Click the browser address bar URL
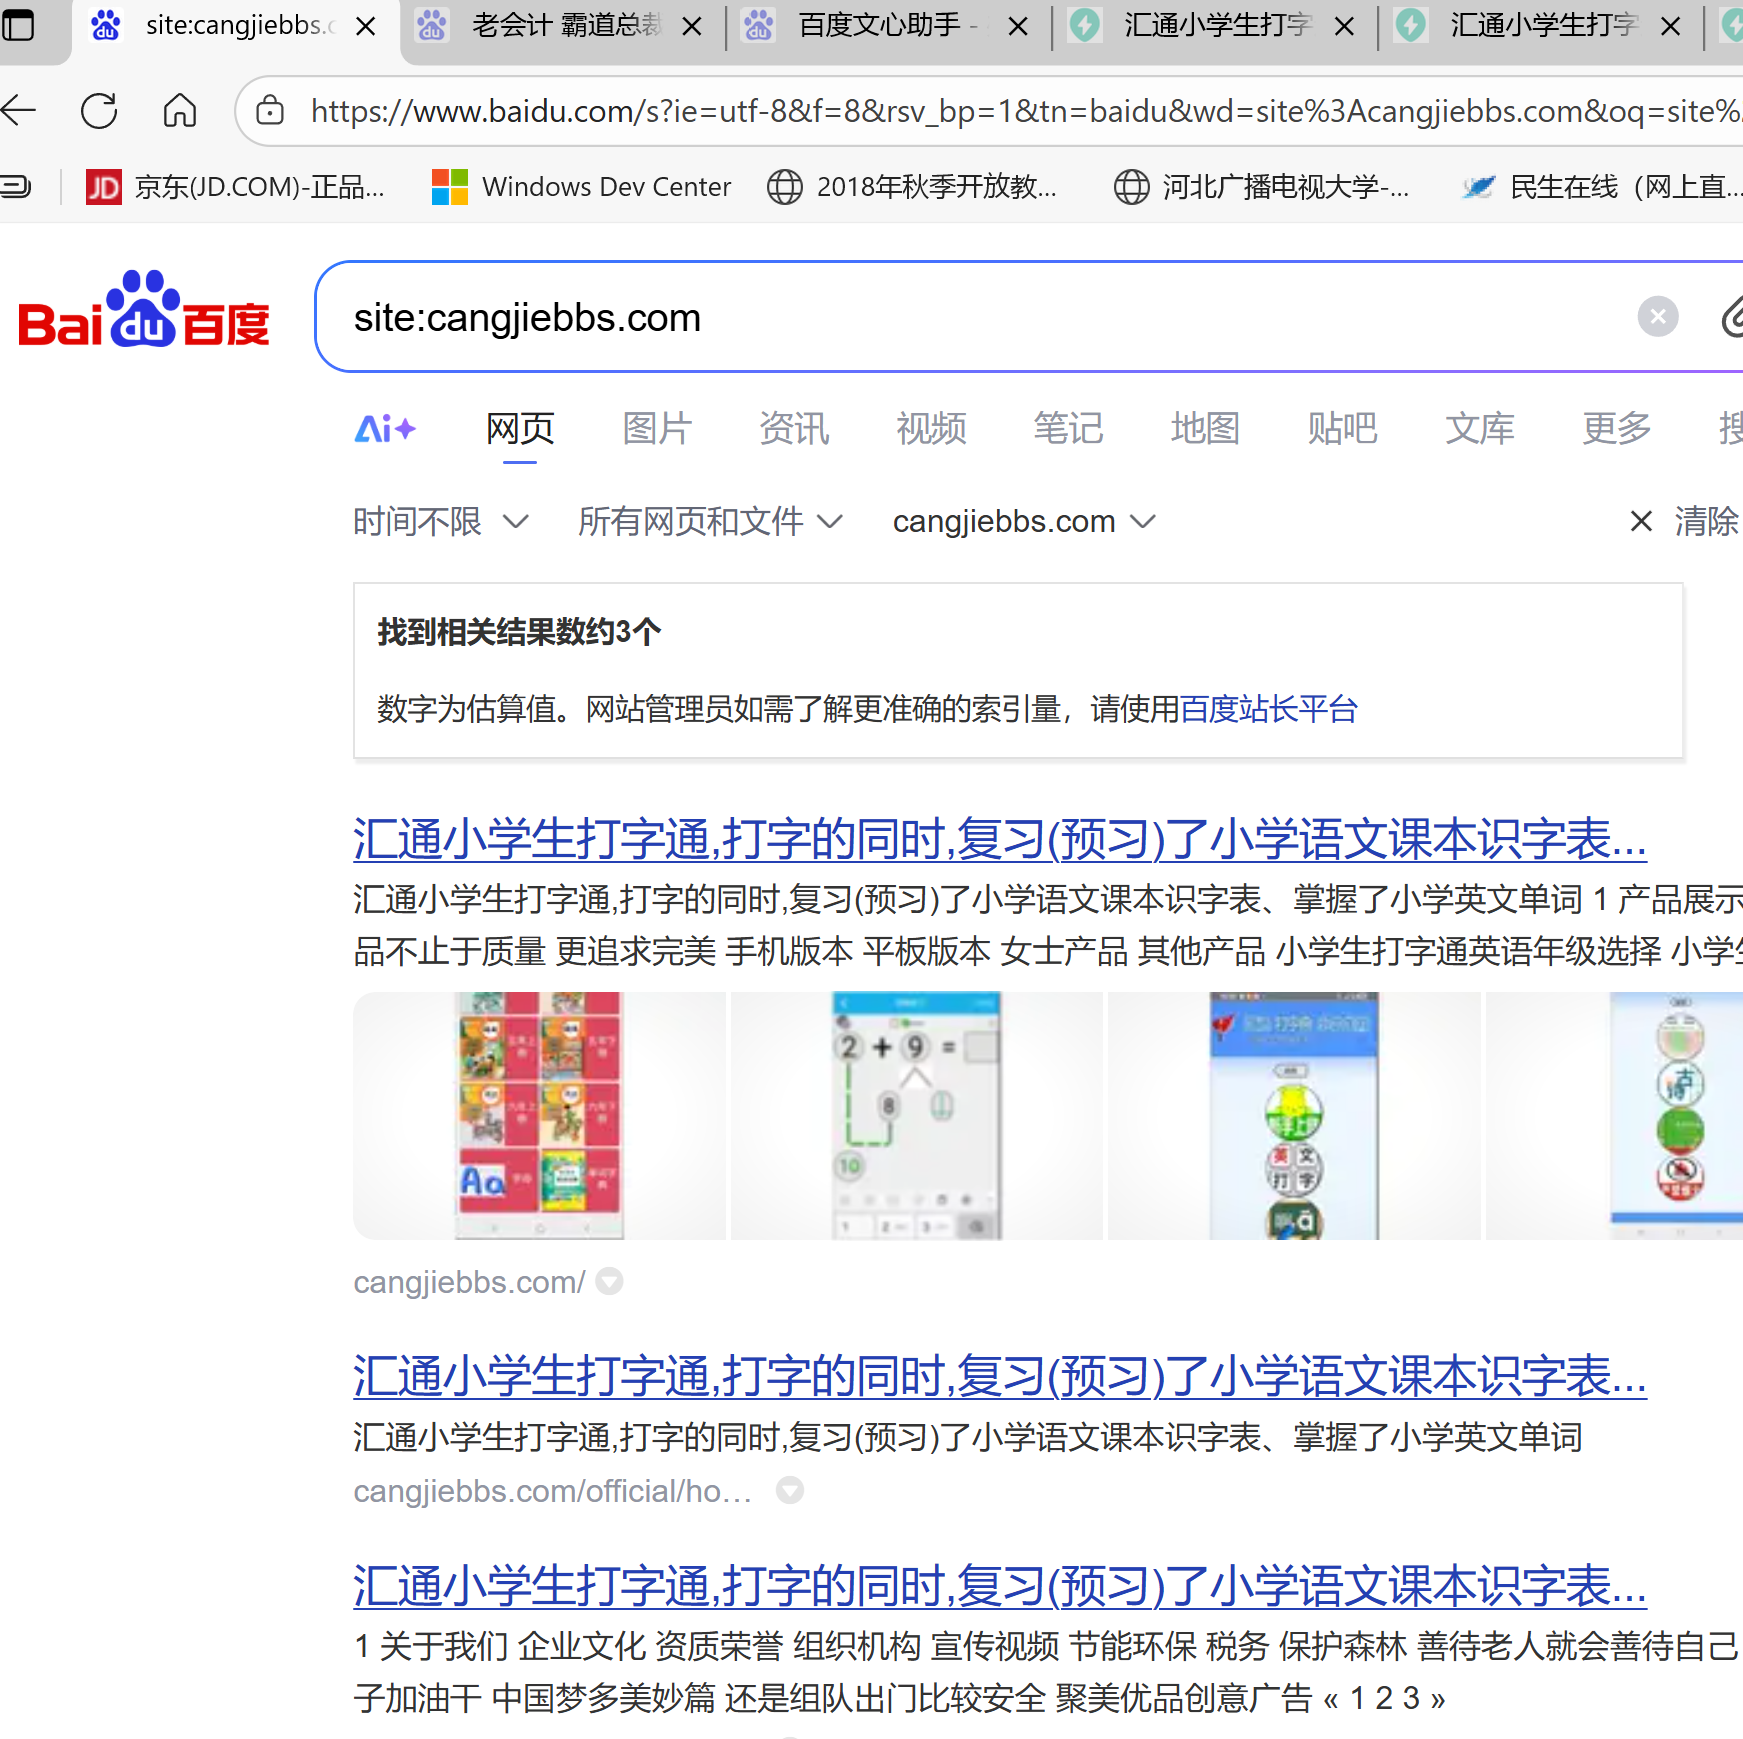Image resolution: width=1743 pixels, height=1739 pixels. click(1025, 111)
